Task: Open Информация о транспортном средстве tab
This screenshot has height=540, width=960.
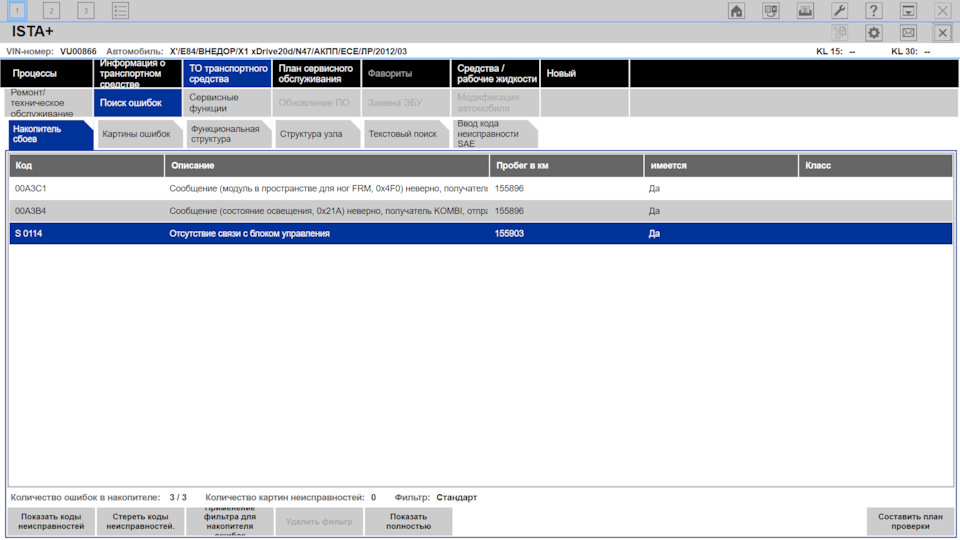Action: (137, 73)
